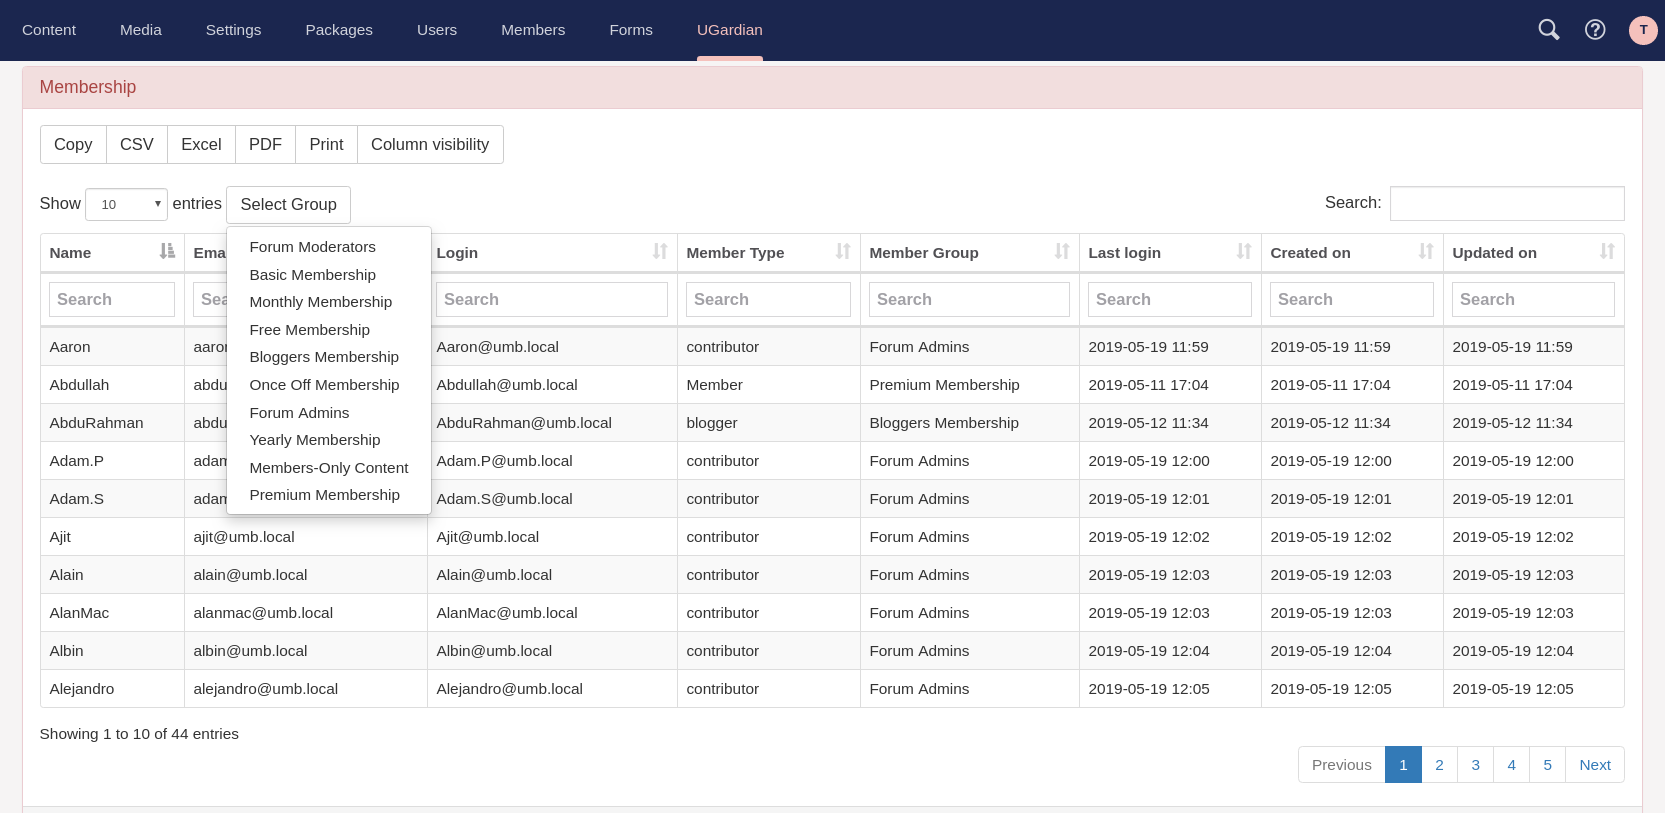Focus the global table Search field
The image size is (1665, 813).
[1506, 204]
